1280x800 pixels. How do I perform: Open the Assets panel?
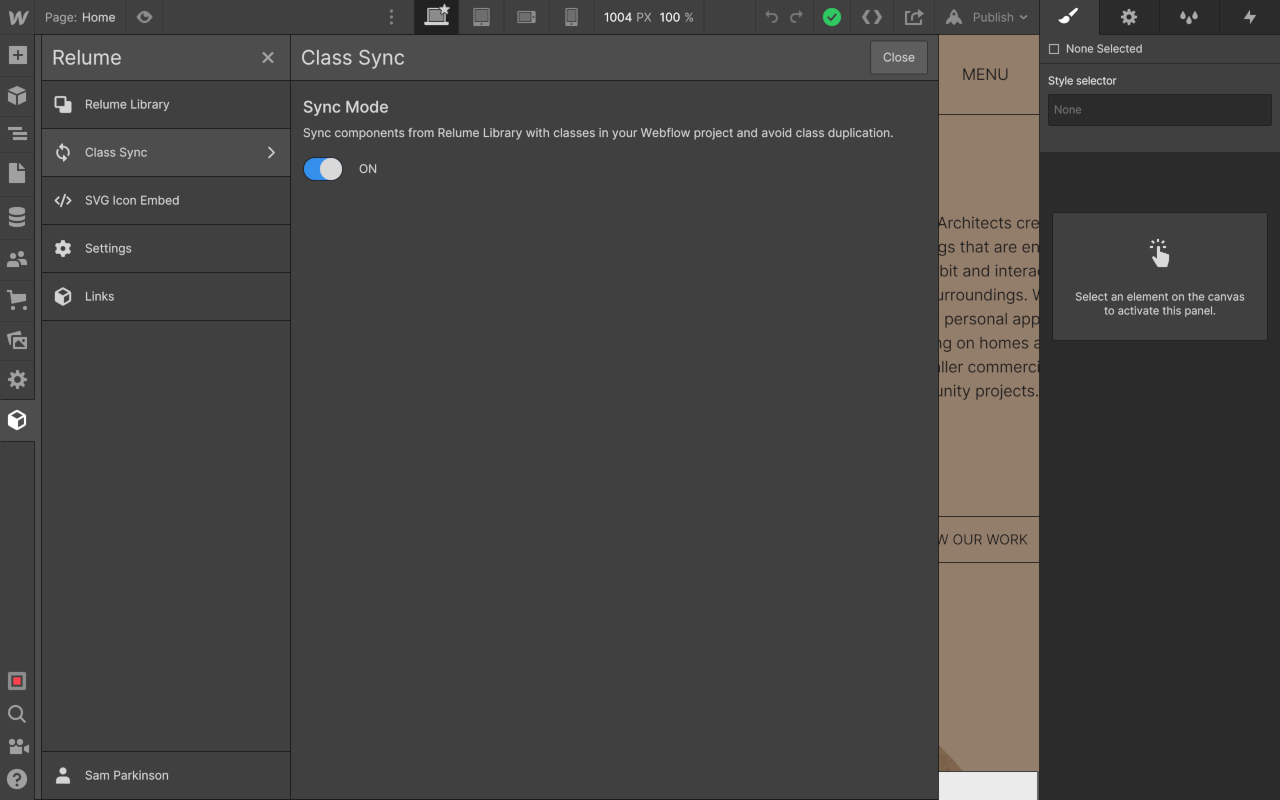click(17, 340)
